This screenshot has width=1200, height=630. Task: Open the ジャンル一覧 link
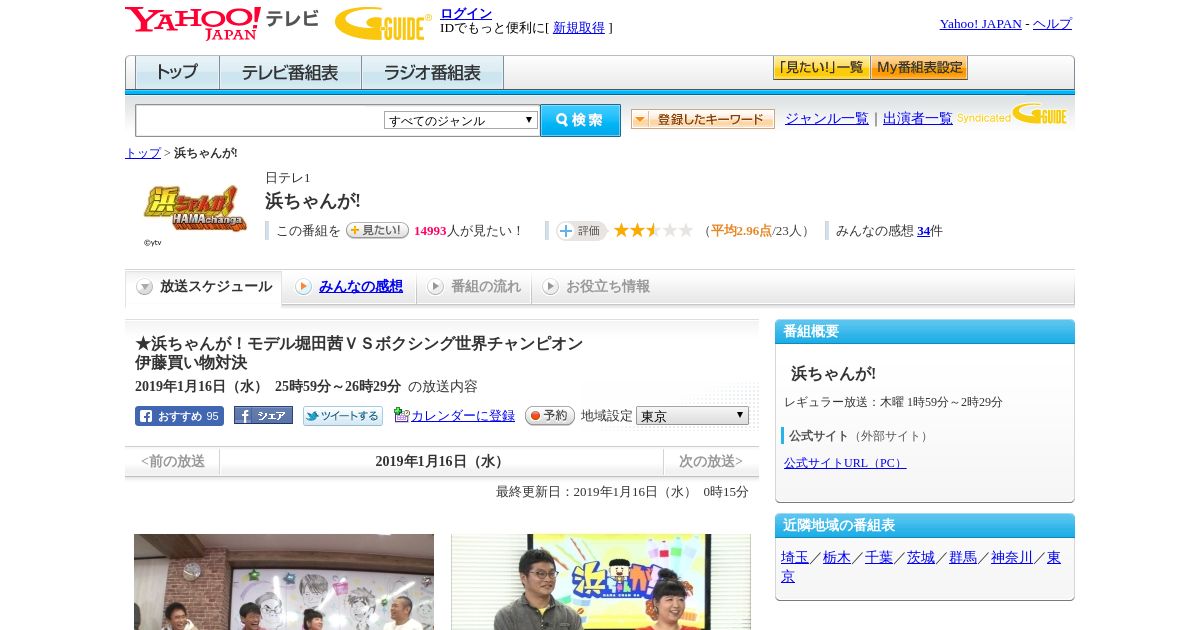(x=827, y=118)
